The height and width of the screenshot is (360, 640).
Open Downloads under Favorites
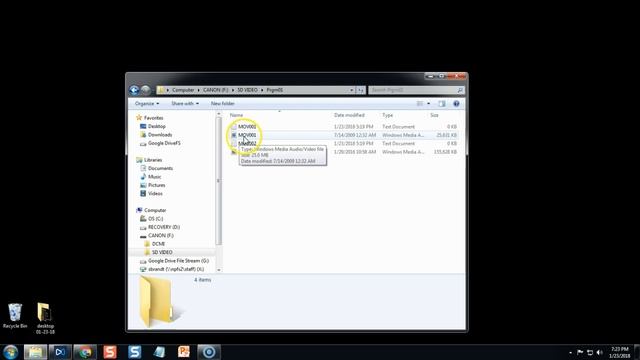[x=160, y=135]
